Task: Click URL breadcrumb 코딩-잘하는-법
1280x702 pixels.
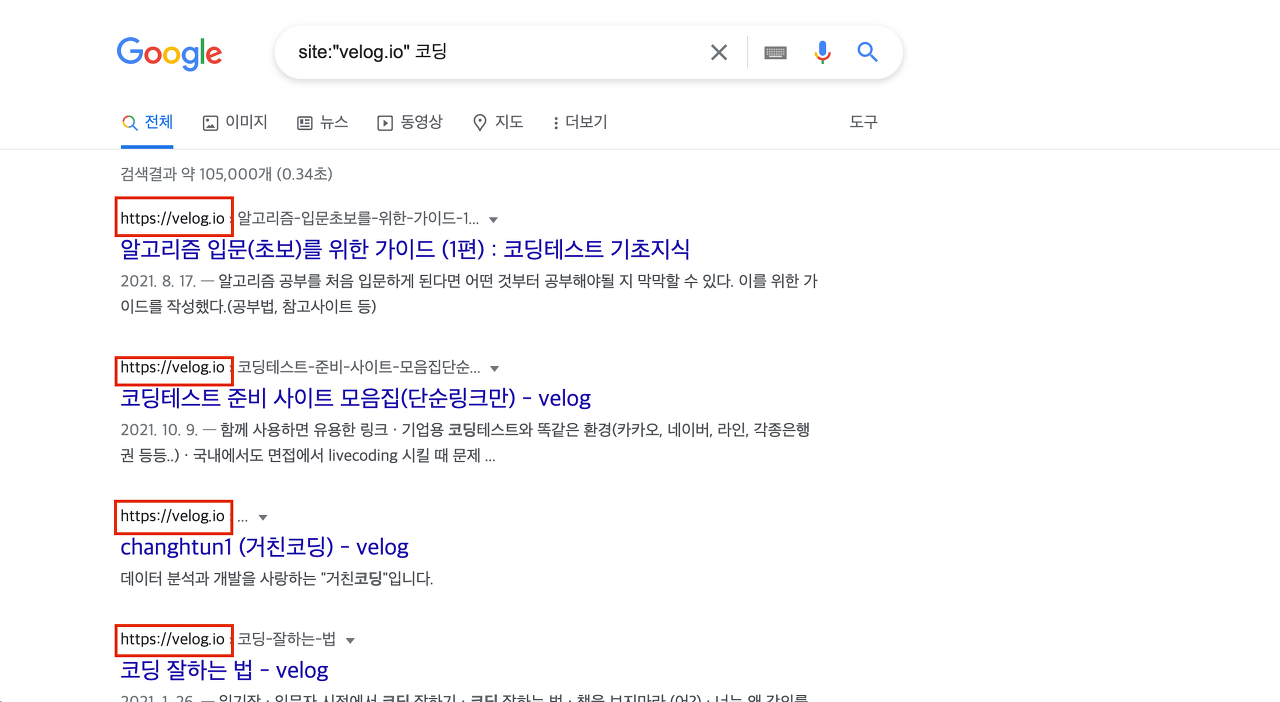Action: click(x=286, y=639)
